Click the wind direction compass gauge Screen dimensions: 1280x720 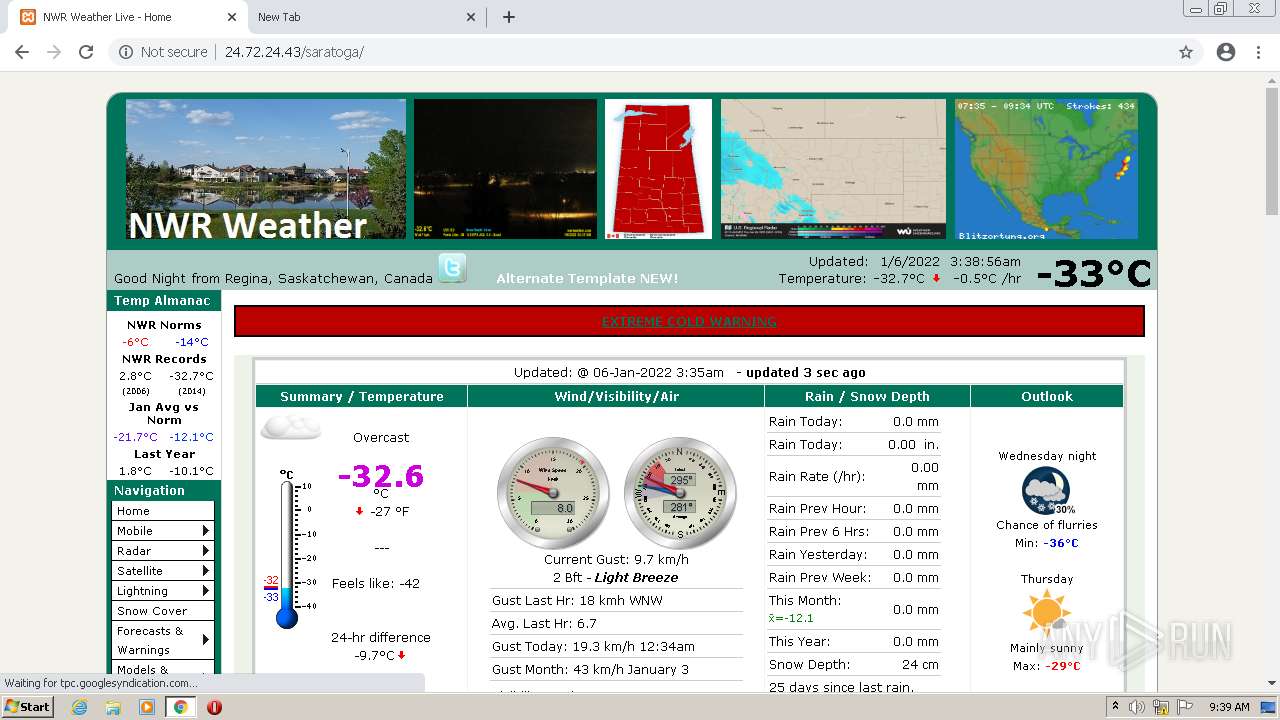680,493
